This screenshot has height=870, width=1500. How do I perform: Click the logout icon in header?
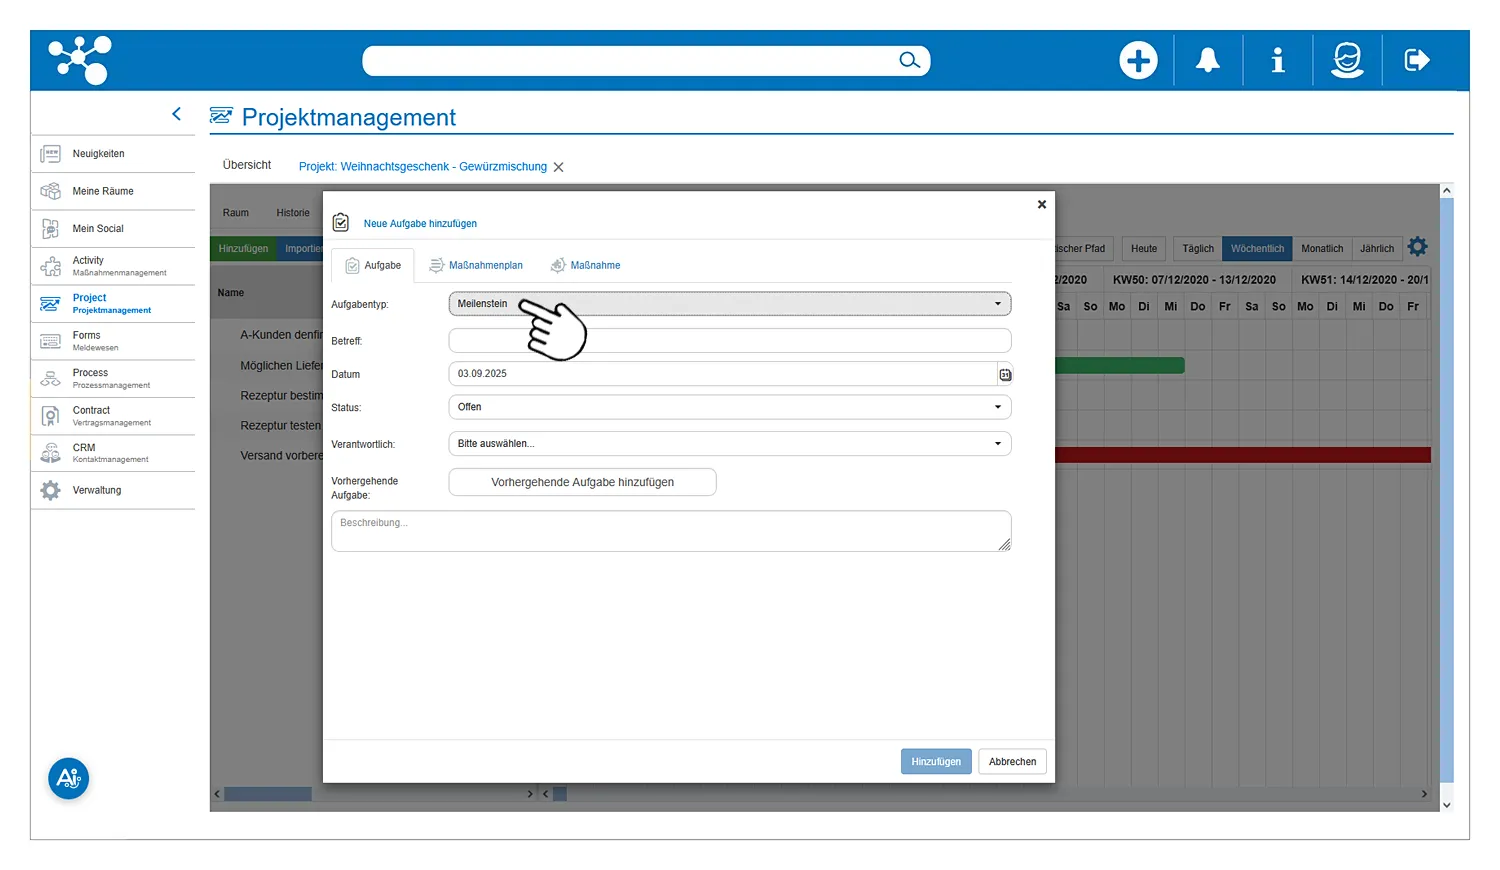(x=1417, y=61)
